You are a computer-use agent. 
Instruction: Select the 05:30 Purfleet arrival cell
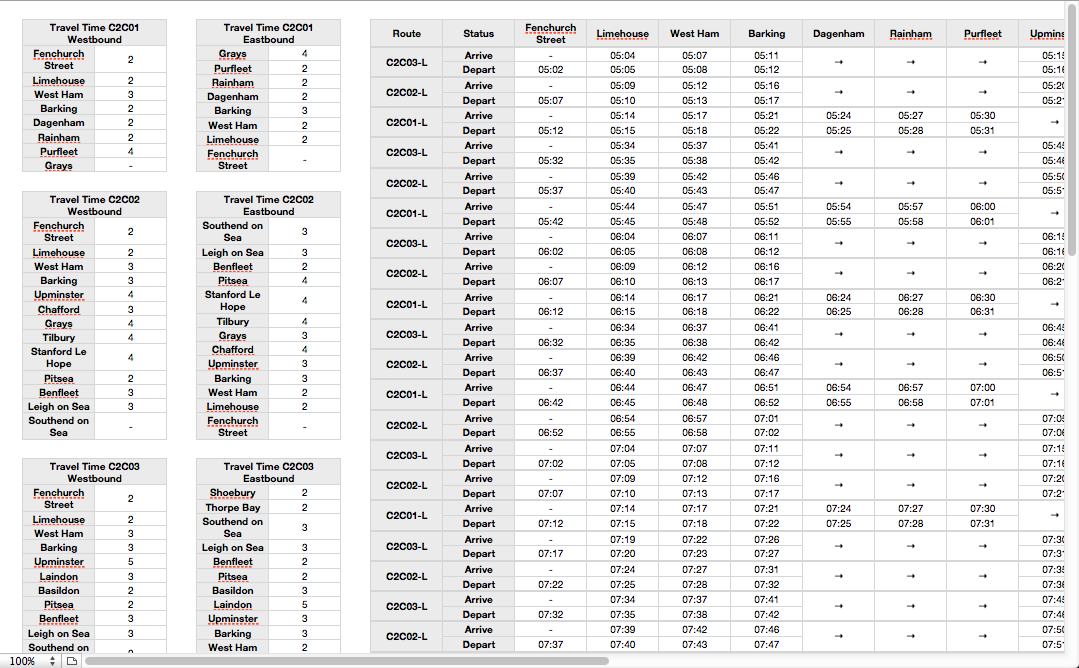982,116
